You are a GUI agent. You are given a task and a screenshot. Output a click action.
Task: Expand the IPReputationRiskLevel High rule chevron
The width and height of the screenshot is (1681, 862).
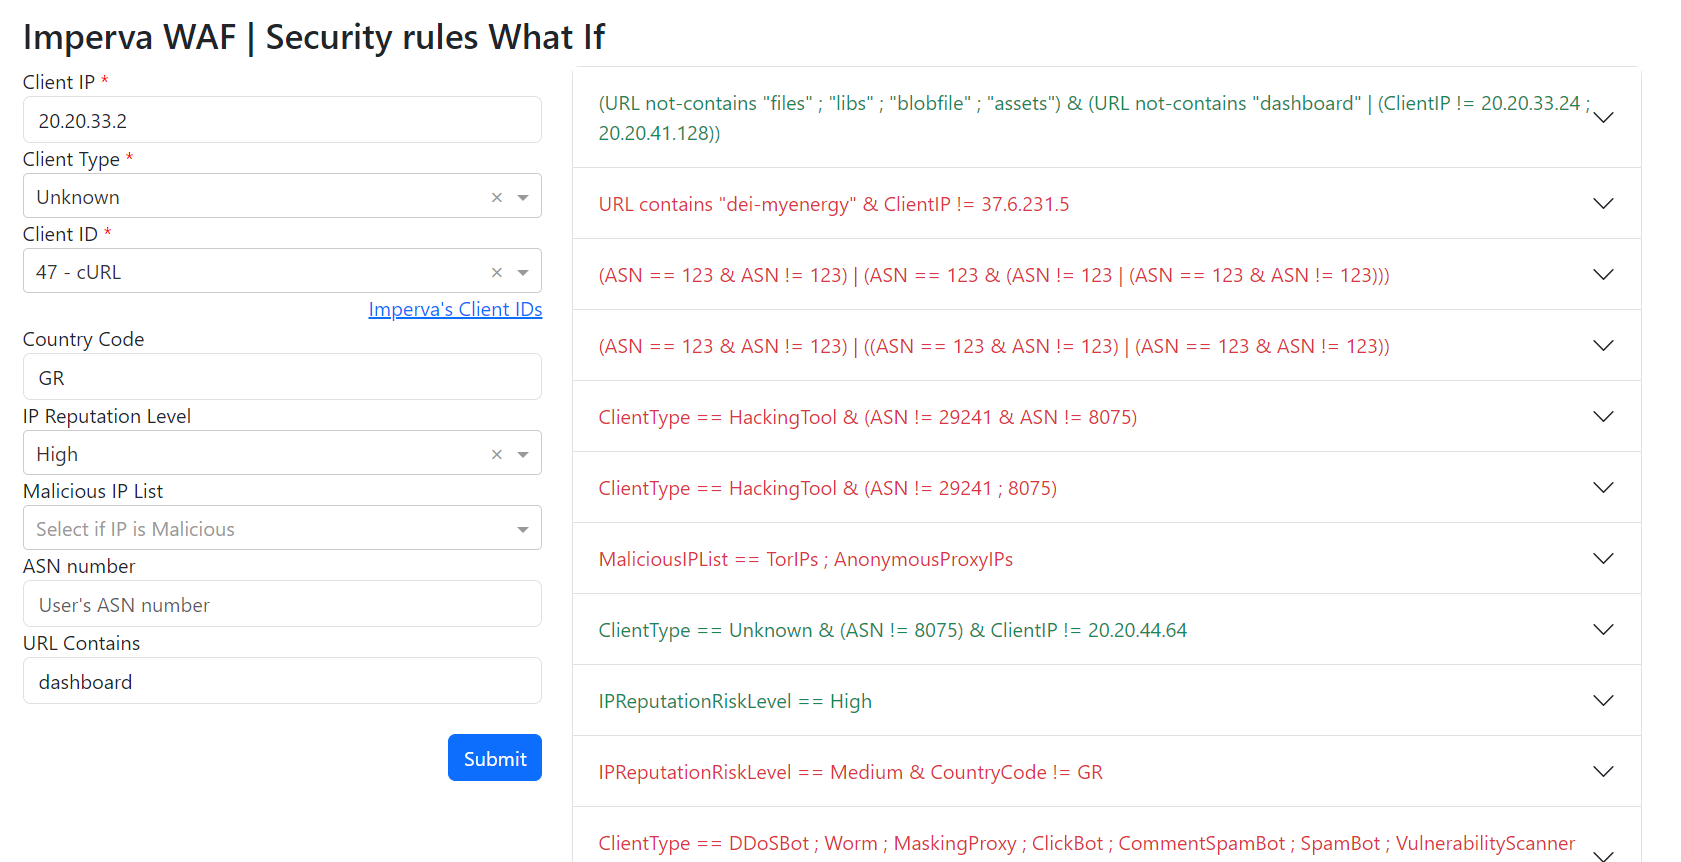pos(1603,700)
